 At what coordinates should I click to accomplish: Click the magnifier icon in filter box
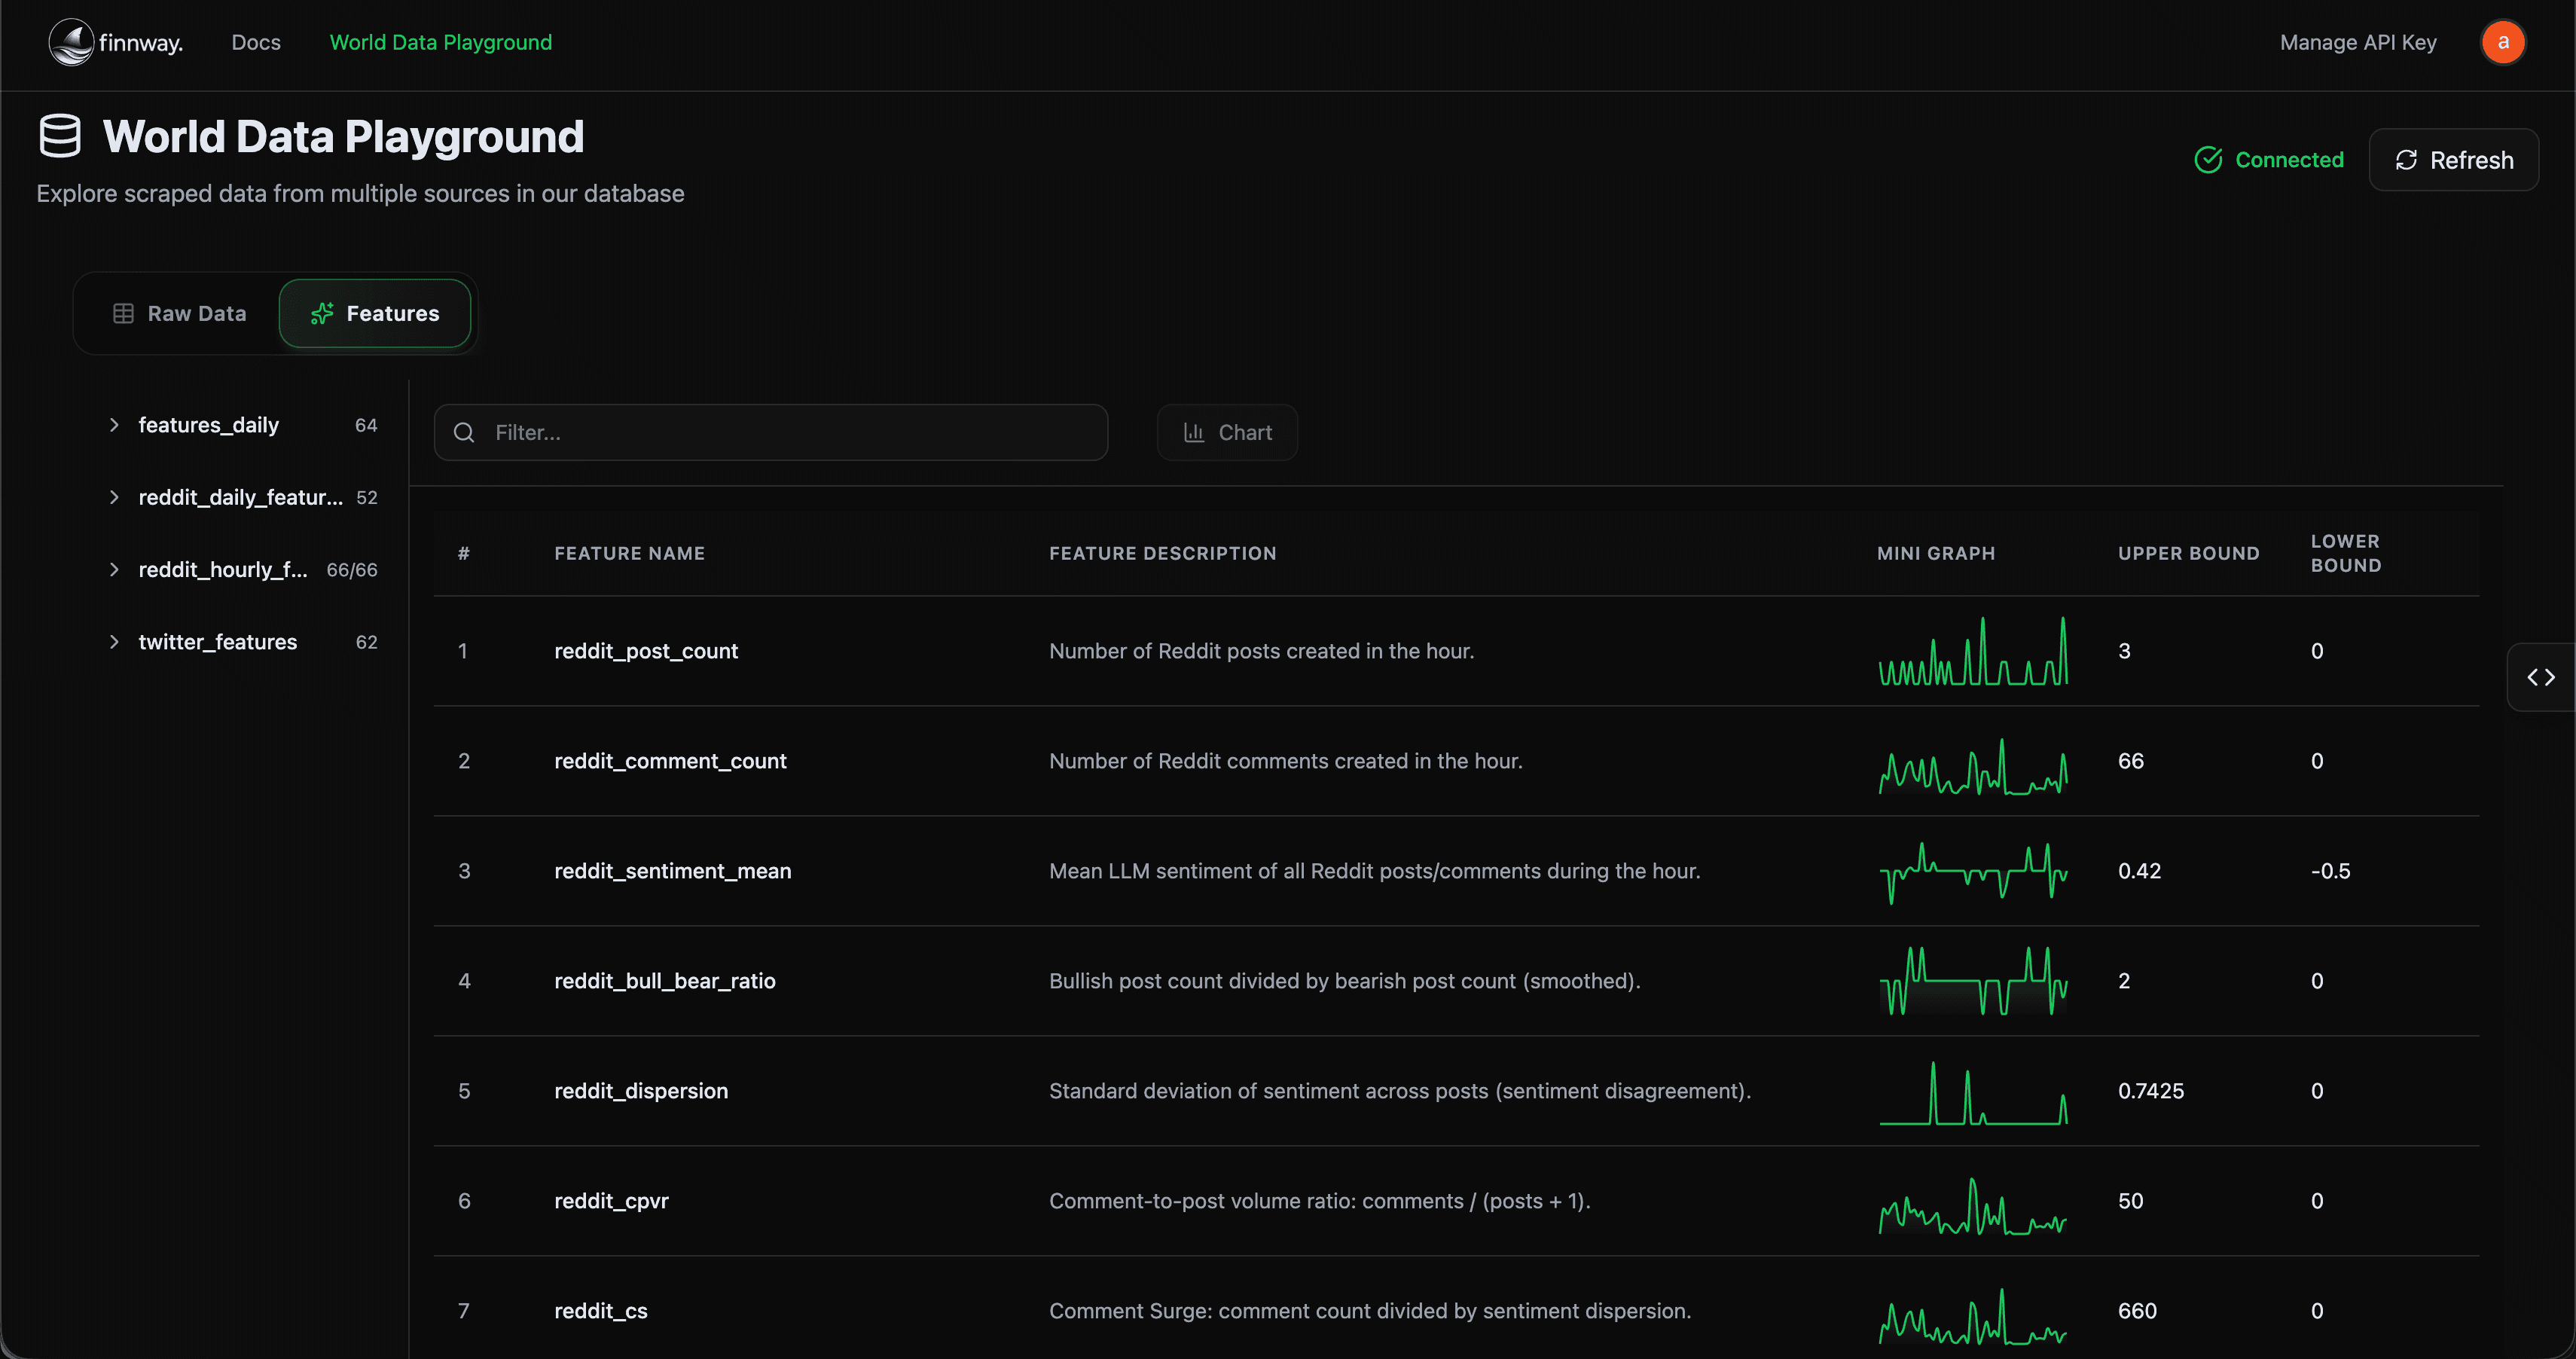pyautogui.click(x=464, y=433)
